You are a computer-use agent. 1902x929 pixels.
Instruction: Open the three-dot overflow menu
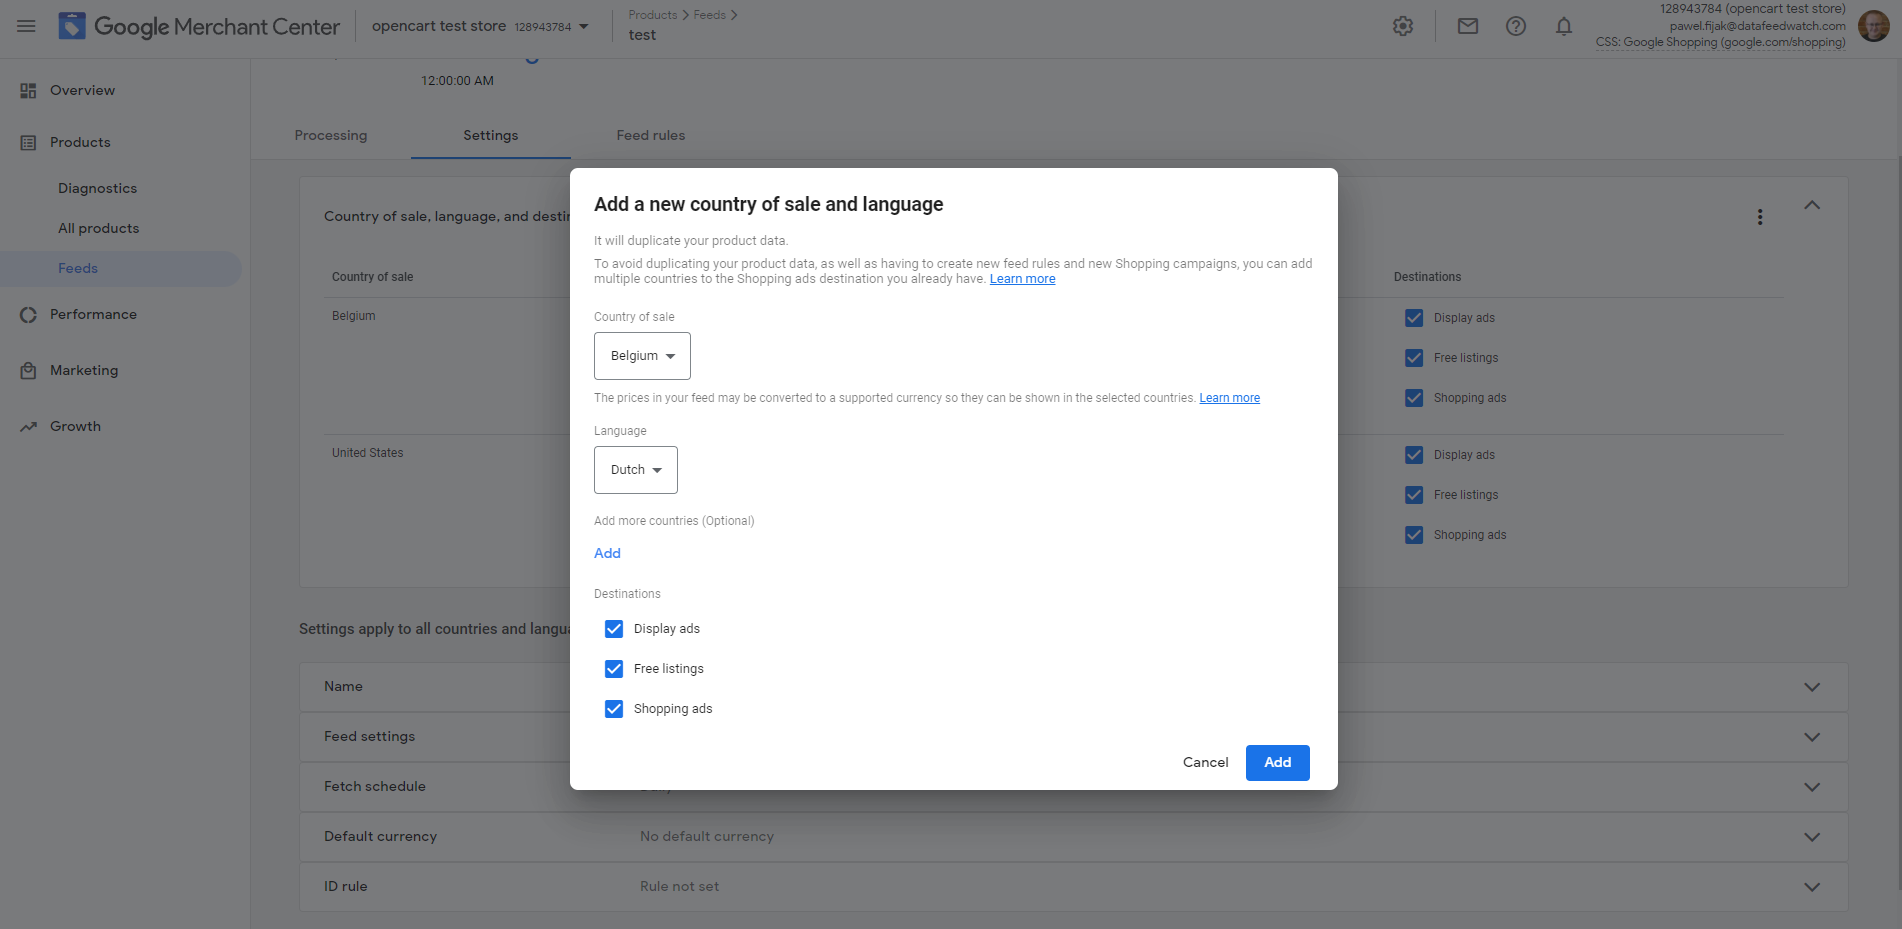point(1760,216)
